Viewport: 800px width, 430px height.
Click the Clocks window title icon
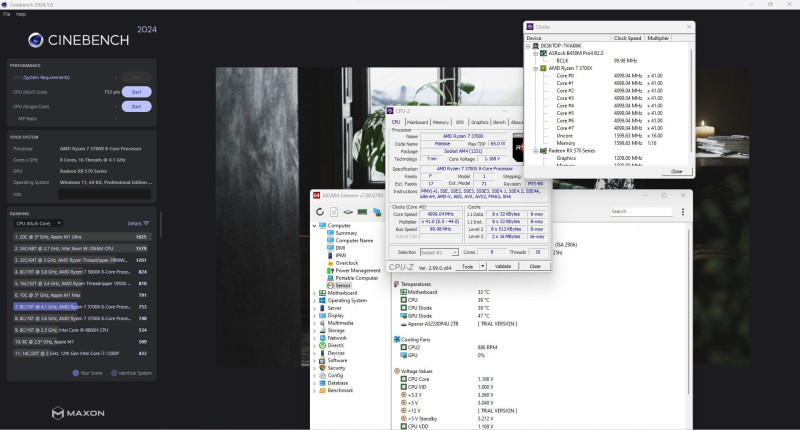(530, 27)
